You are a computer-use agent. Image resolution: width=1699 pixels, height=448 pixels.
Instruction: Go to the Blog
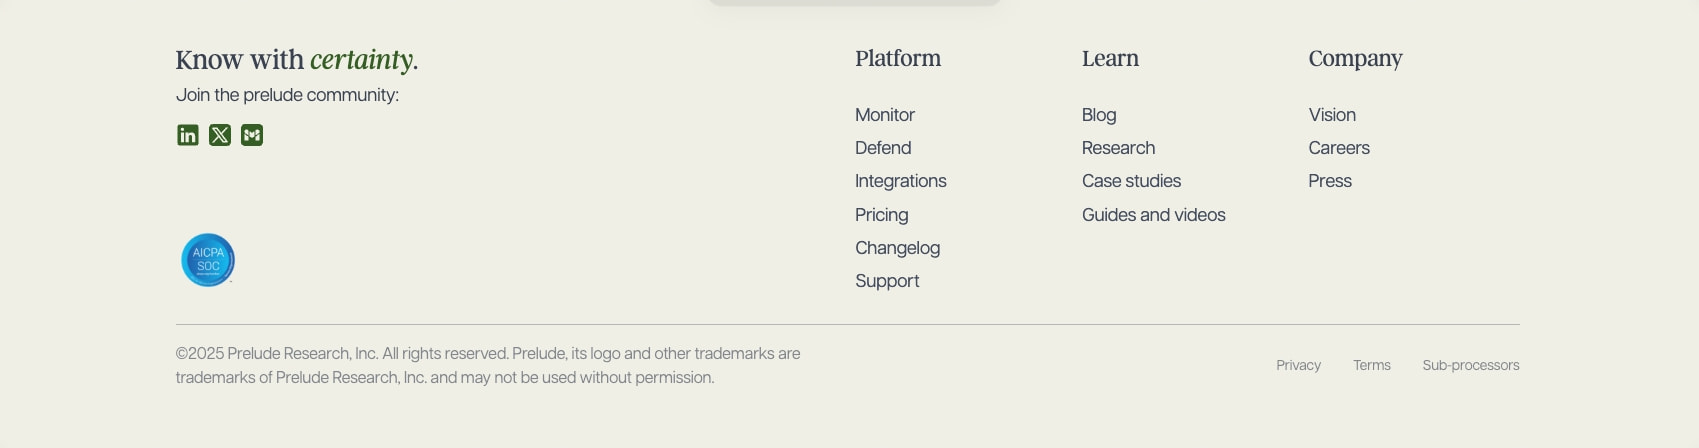point(1099,115)
